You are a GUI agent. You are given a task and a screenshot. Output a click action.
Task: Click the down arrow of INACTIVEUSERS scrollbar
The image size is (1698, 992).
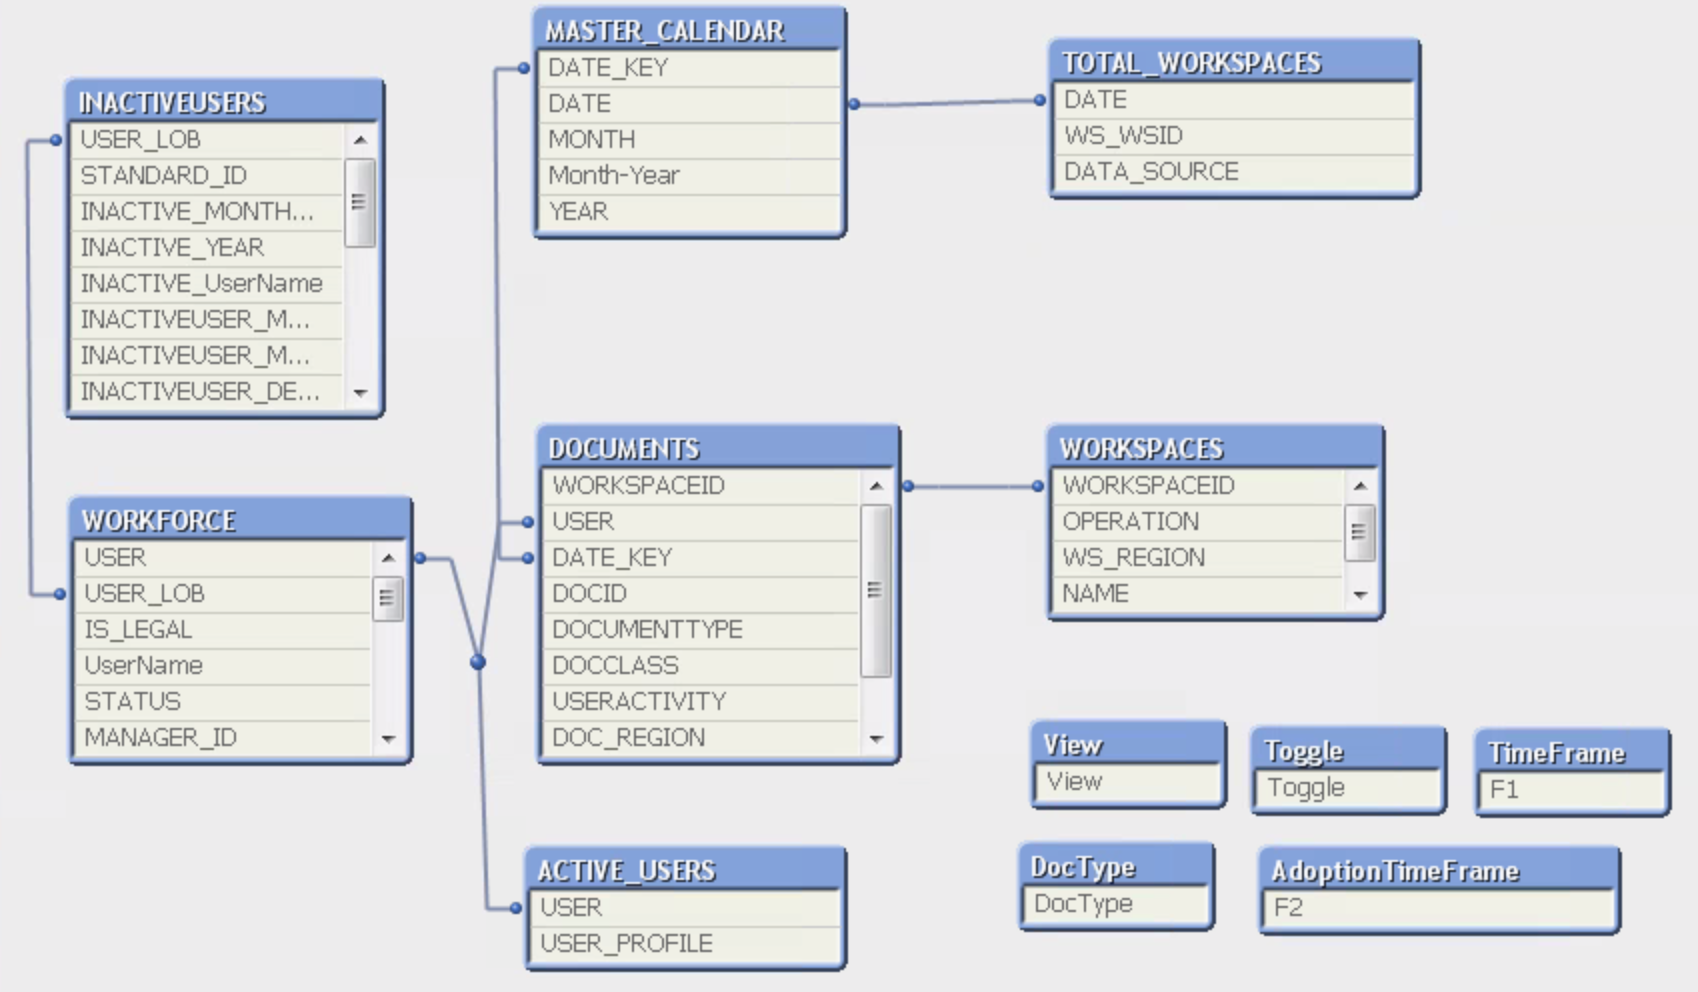360,393
